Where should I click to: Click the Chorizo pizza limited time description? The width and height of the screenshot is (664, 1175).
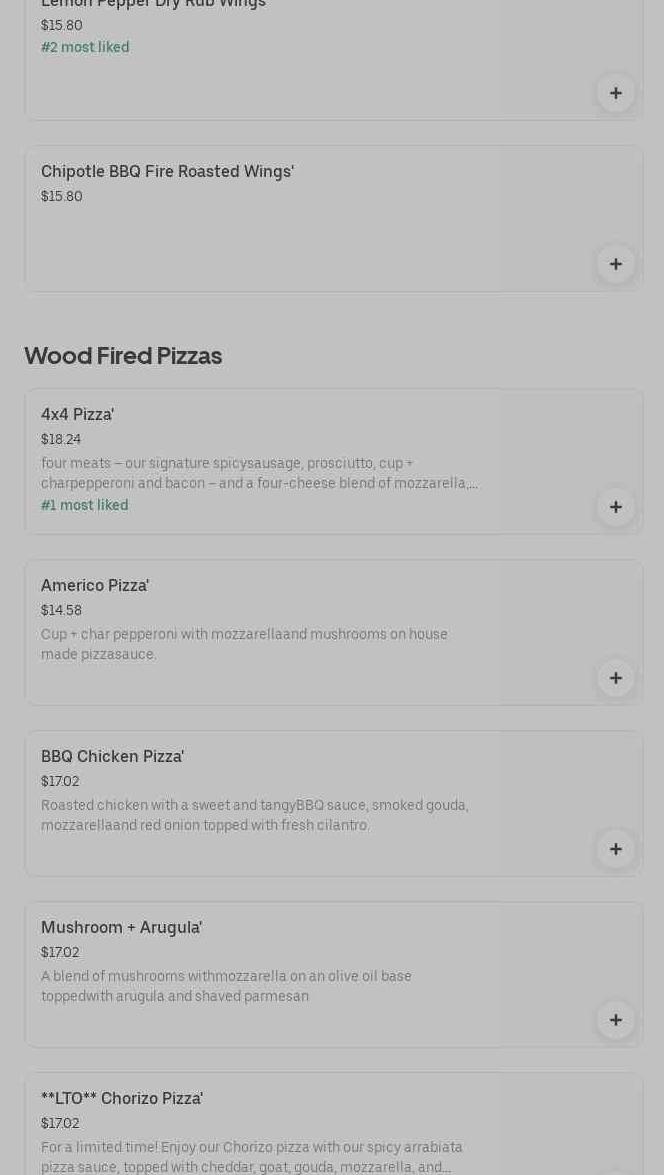point(252,1157)
